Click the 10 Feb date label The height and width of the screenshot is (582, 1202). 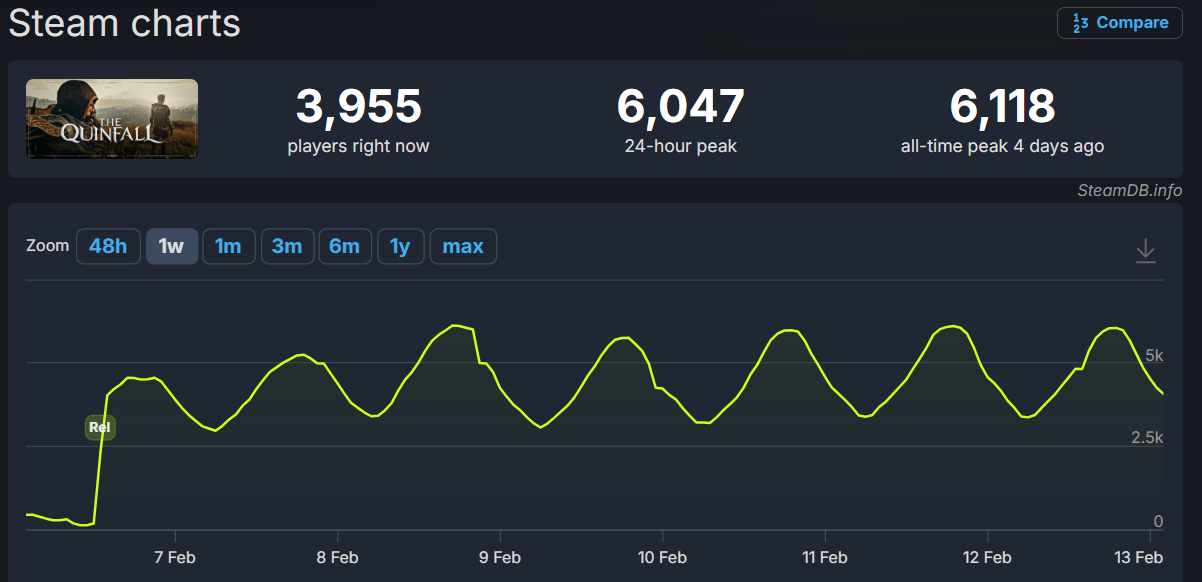coord(662,557)
